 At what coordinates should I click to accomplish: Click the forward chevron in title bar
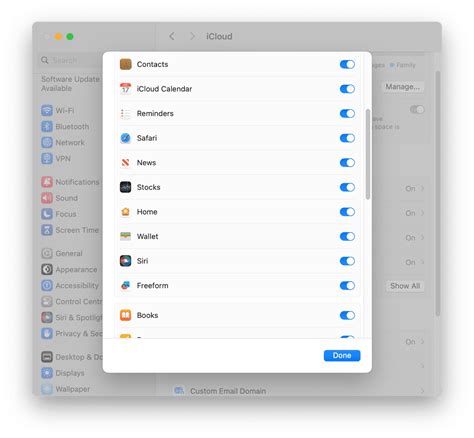pos(192,36)
